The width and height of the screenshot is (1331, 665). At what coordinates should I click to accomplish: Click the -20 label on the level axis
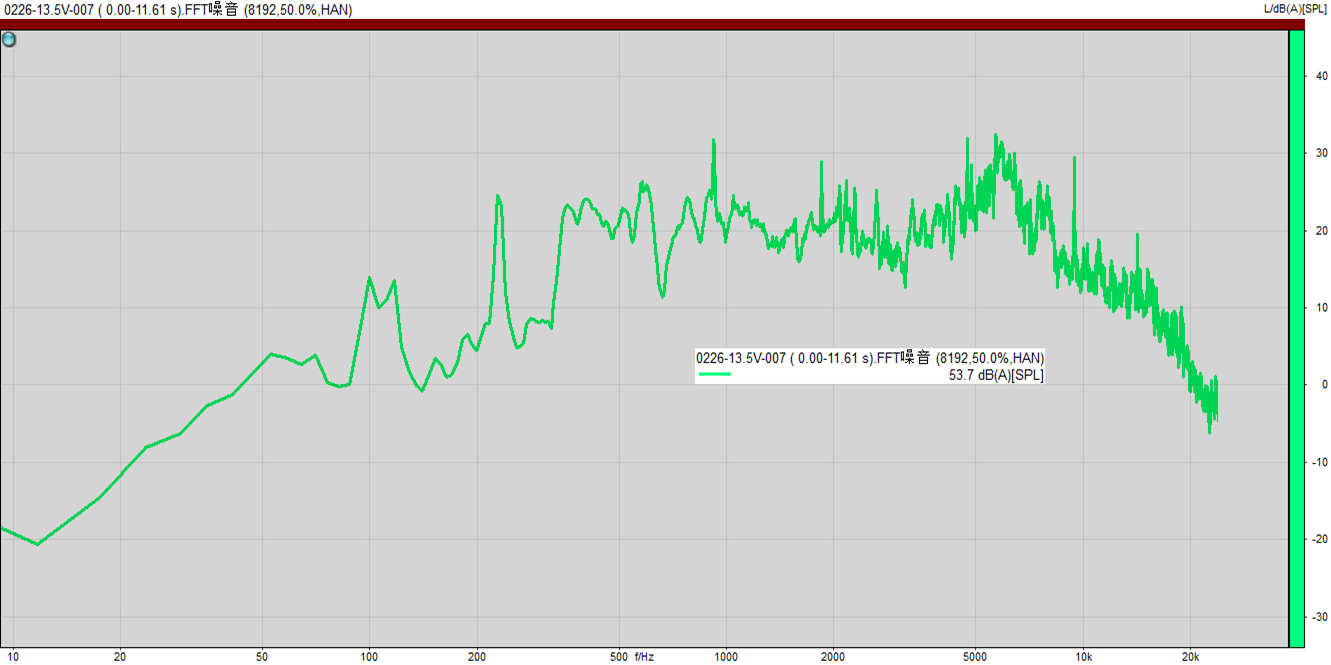(x=1320, y=539)
